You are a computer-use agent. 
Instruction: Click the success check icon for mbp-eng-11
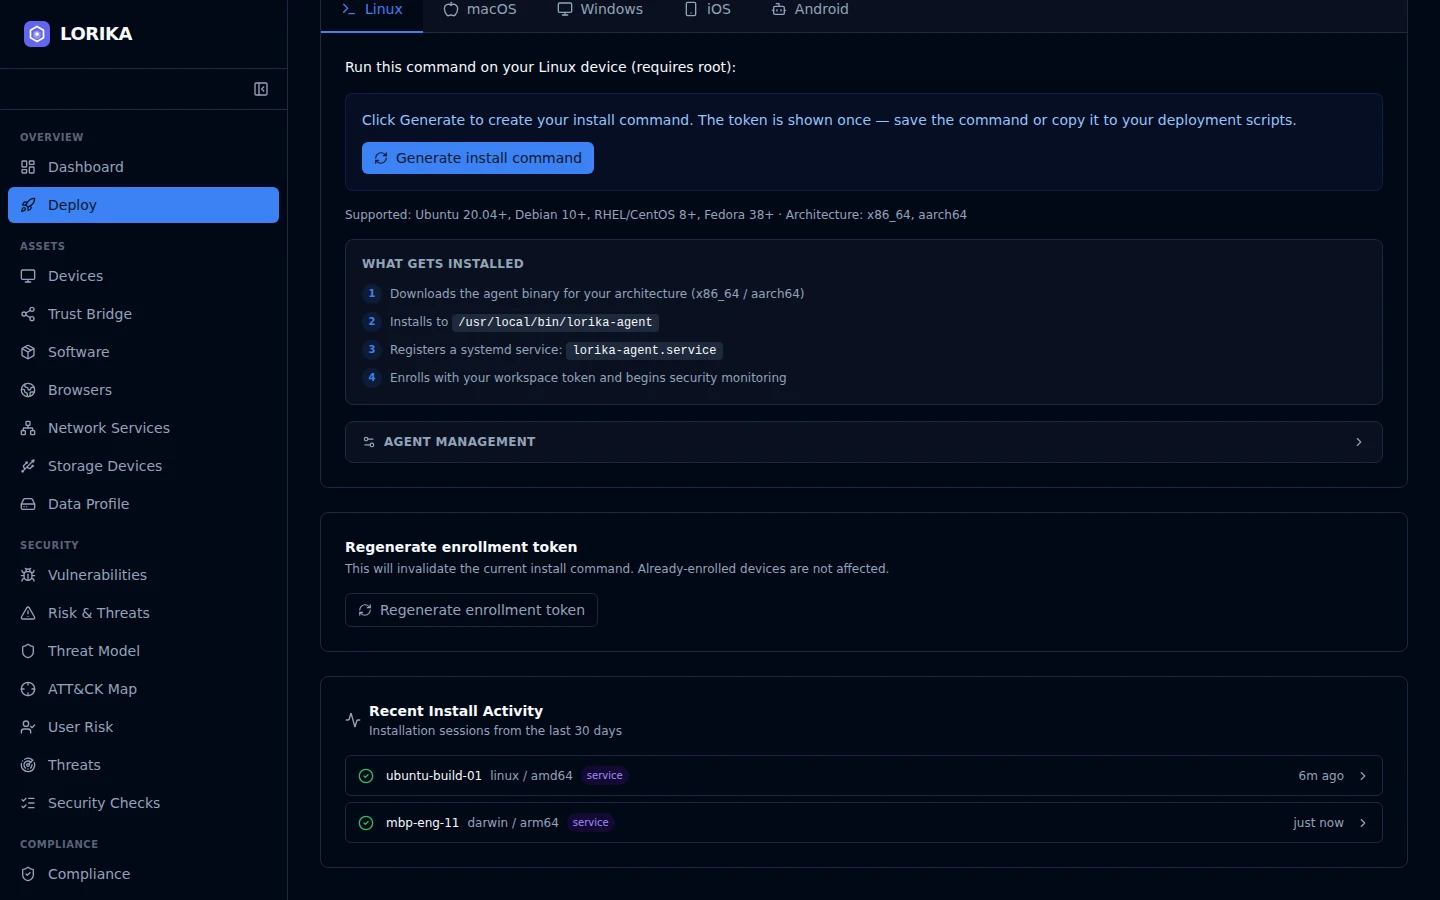point(366,823)
